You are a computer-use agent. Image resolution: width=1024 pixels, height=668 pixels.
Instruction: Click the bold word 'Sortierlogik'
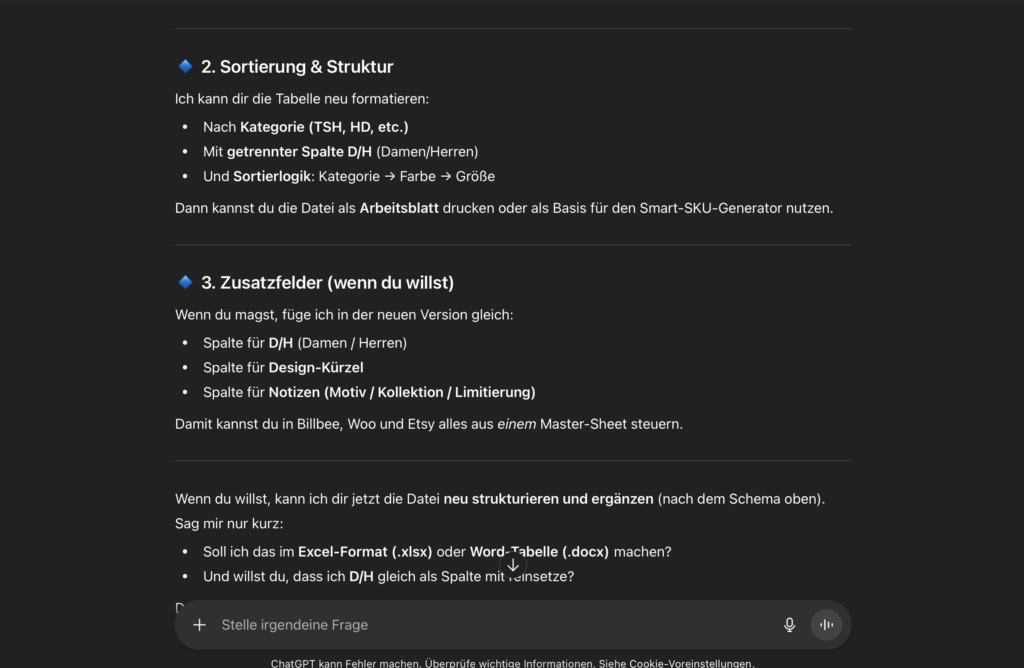(272, 176)
